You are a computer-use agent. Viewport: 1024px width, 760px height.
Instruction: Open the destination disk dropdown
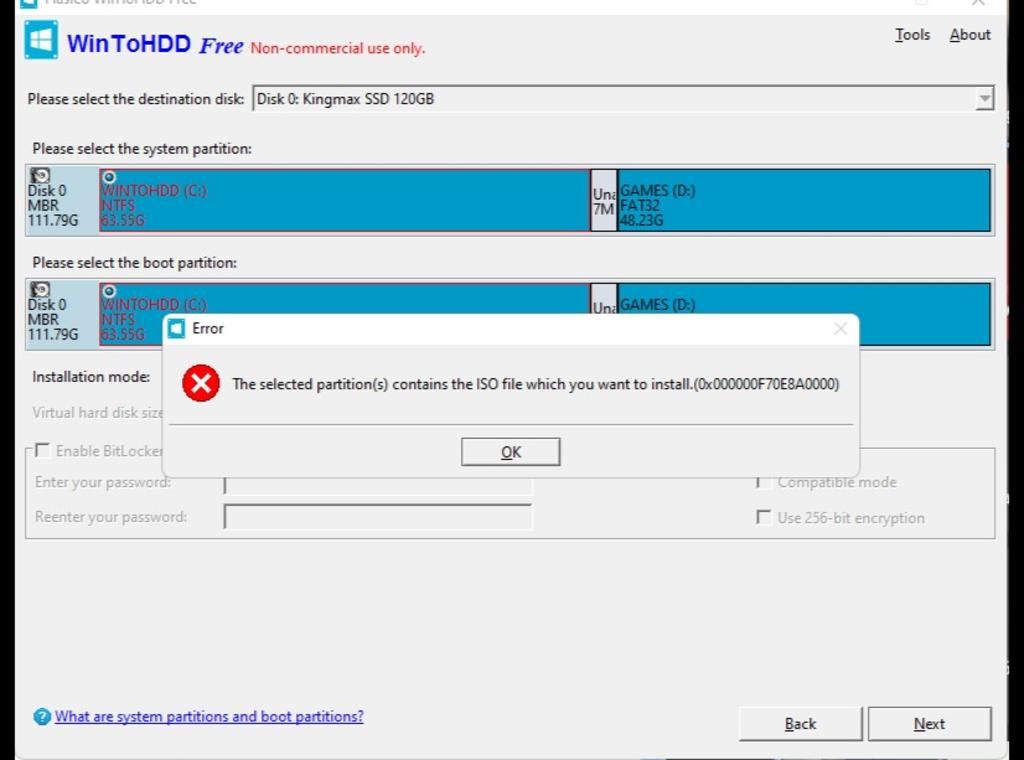tap(984, 99)
